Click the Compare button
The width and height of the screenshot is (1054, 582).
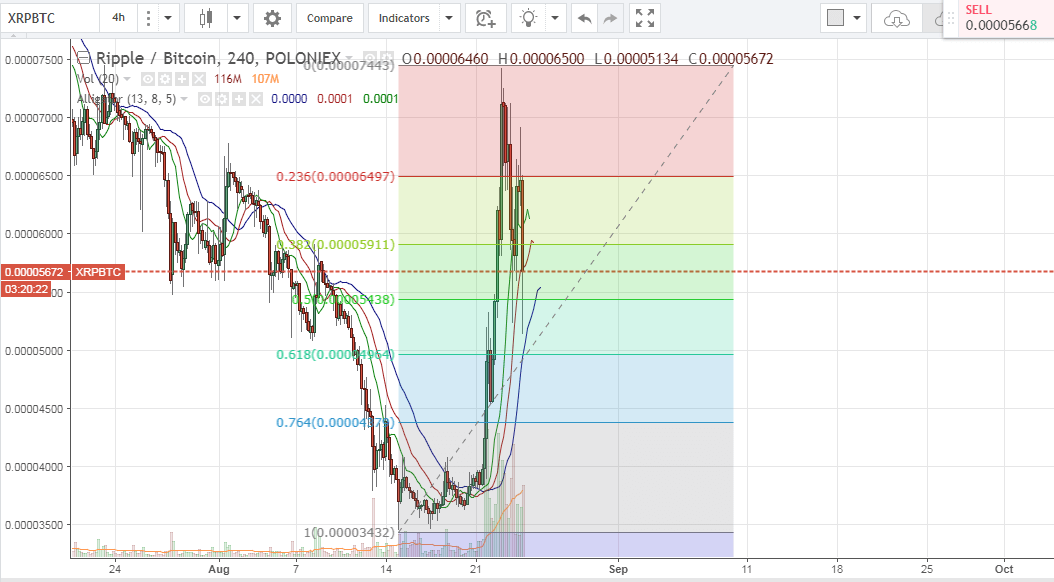click(329, 18)
